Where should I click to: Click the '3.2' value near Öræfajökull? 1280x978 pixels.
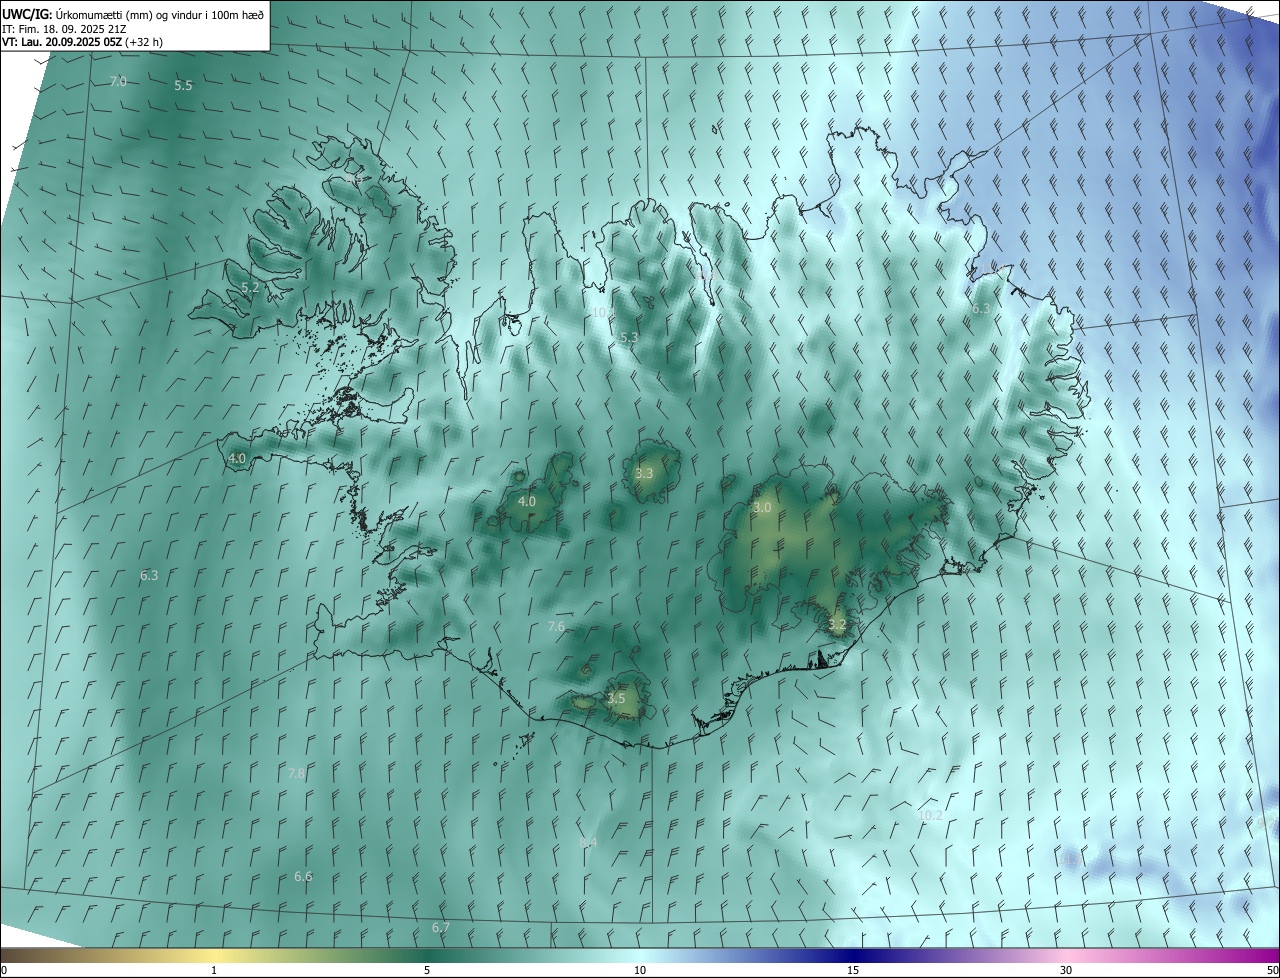coord(837,624)
